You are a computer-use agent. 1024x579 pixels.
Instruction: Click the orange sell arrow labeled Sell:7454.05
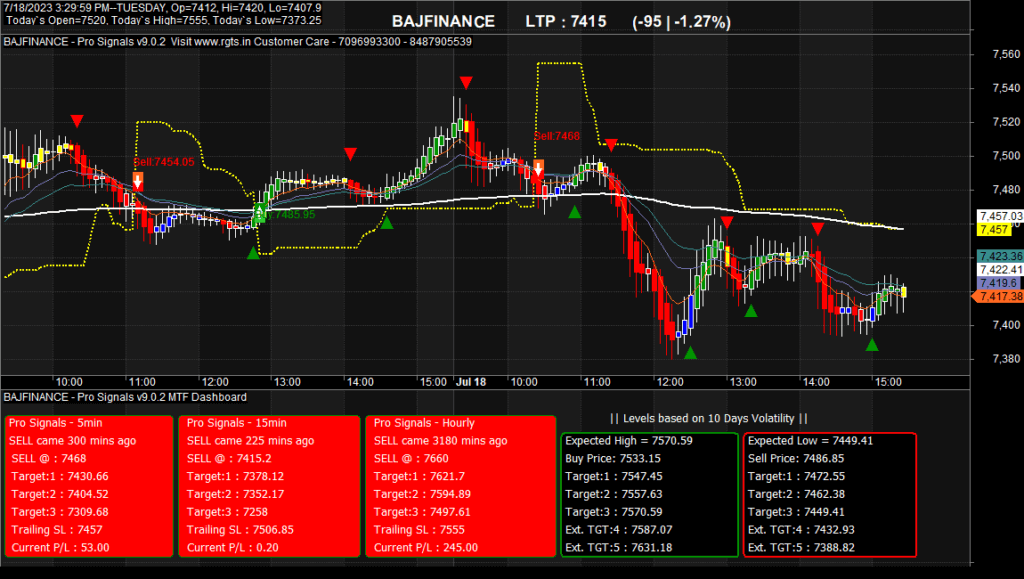click(138, 181)
